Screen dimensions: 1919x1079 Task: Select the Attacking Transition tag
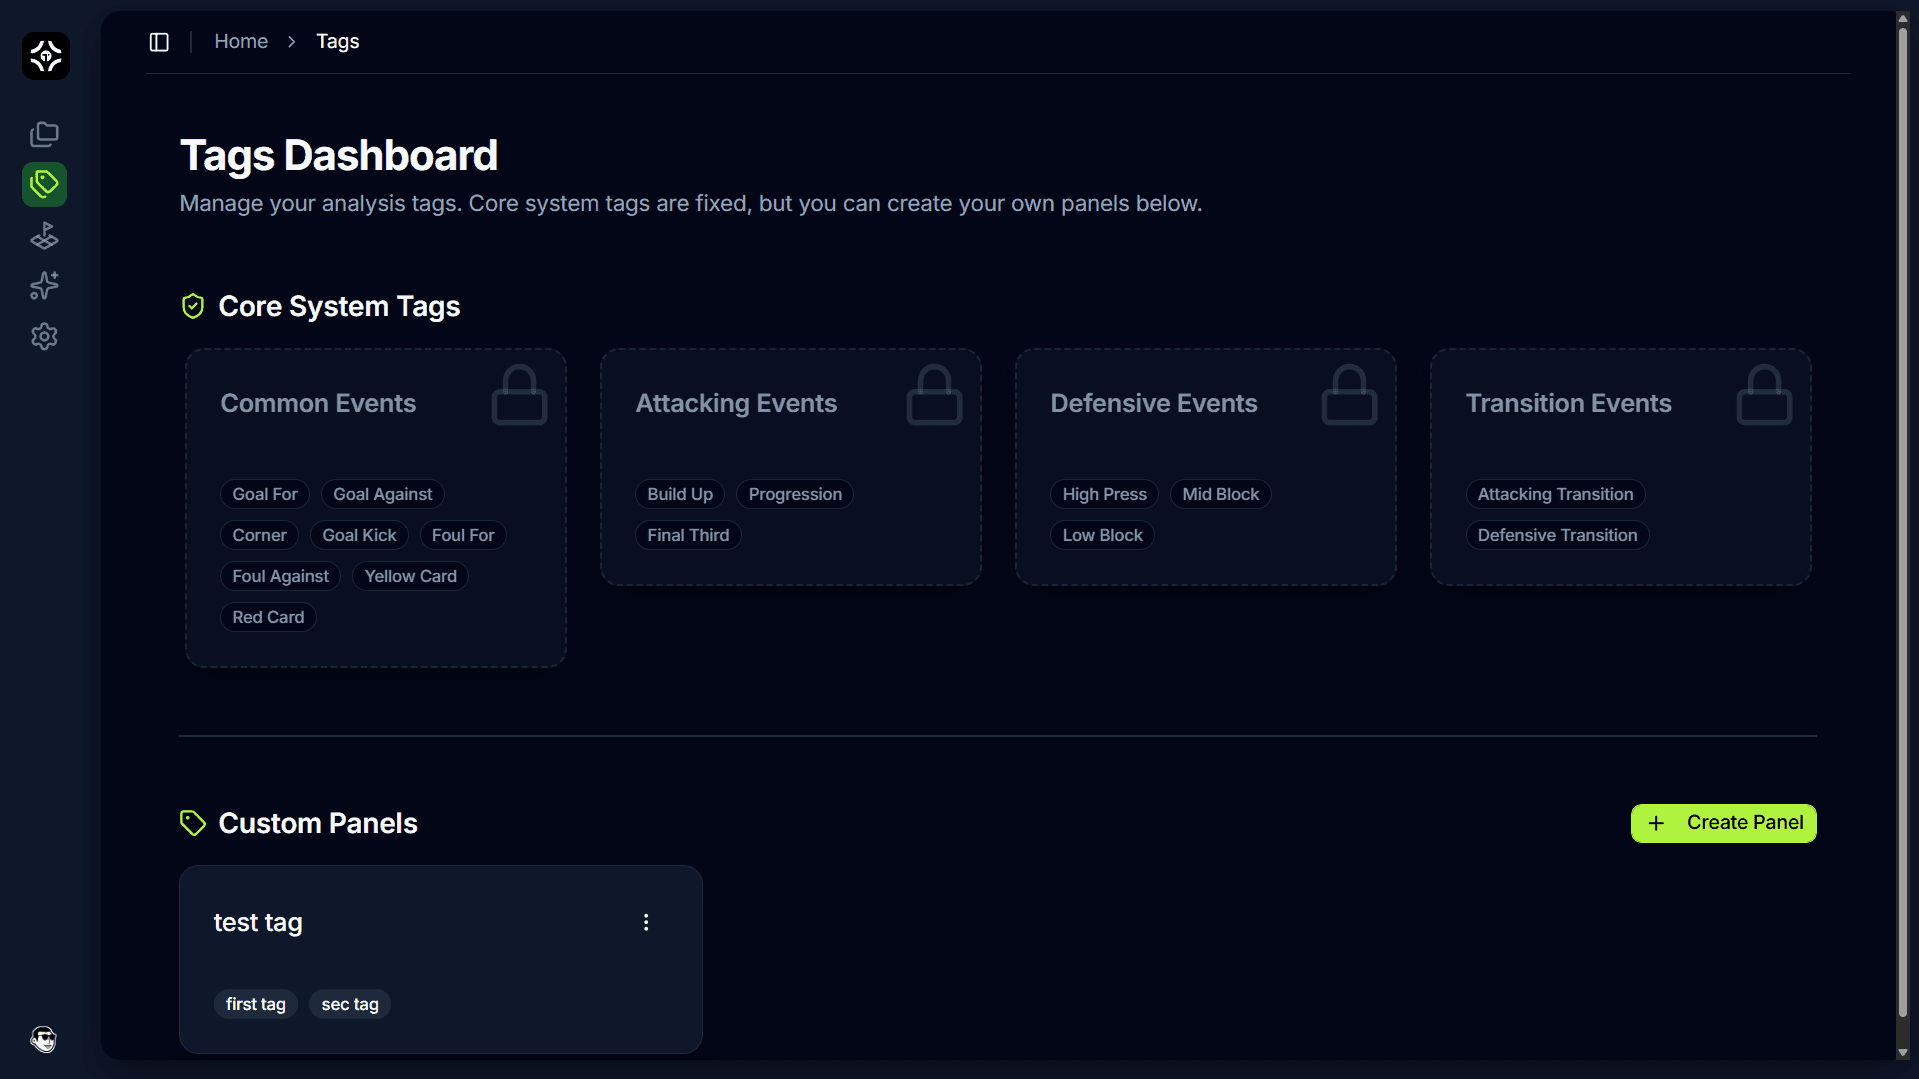[1555, 494]
